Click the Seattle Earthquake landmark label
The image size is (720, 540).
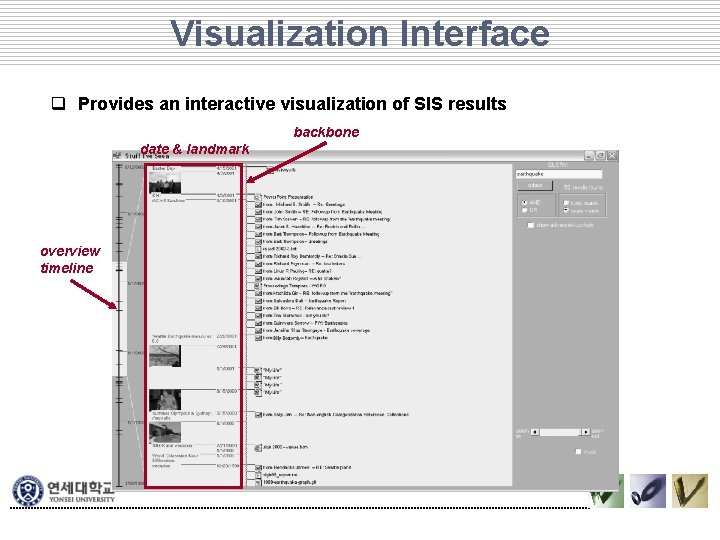click(182, 339)
